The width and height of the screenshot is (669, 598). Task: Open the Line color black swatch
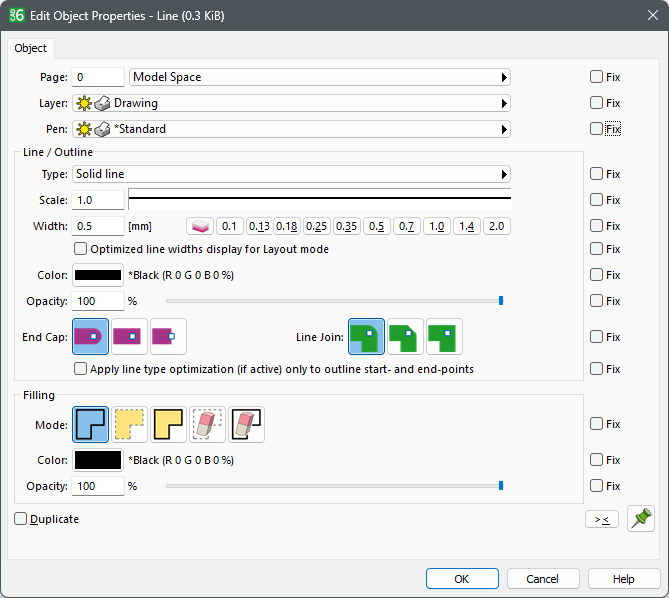(x=98, y=275)
